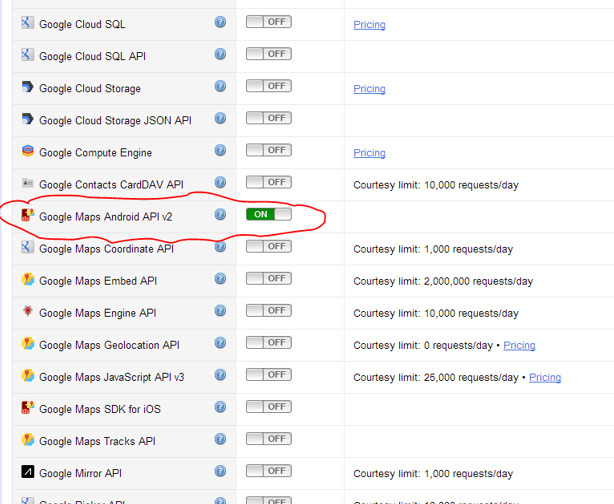
Task: Turn on Google Cloud SQL
Action: (x=269, y=22)
